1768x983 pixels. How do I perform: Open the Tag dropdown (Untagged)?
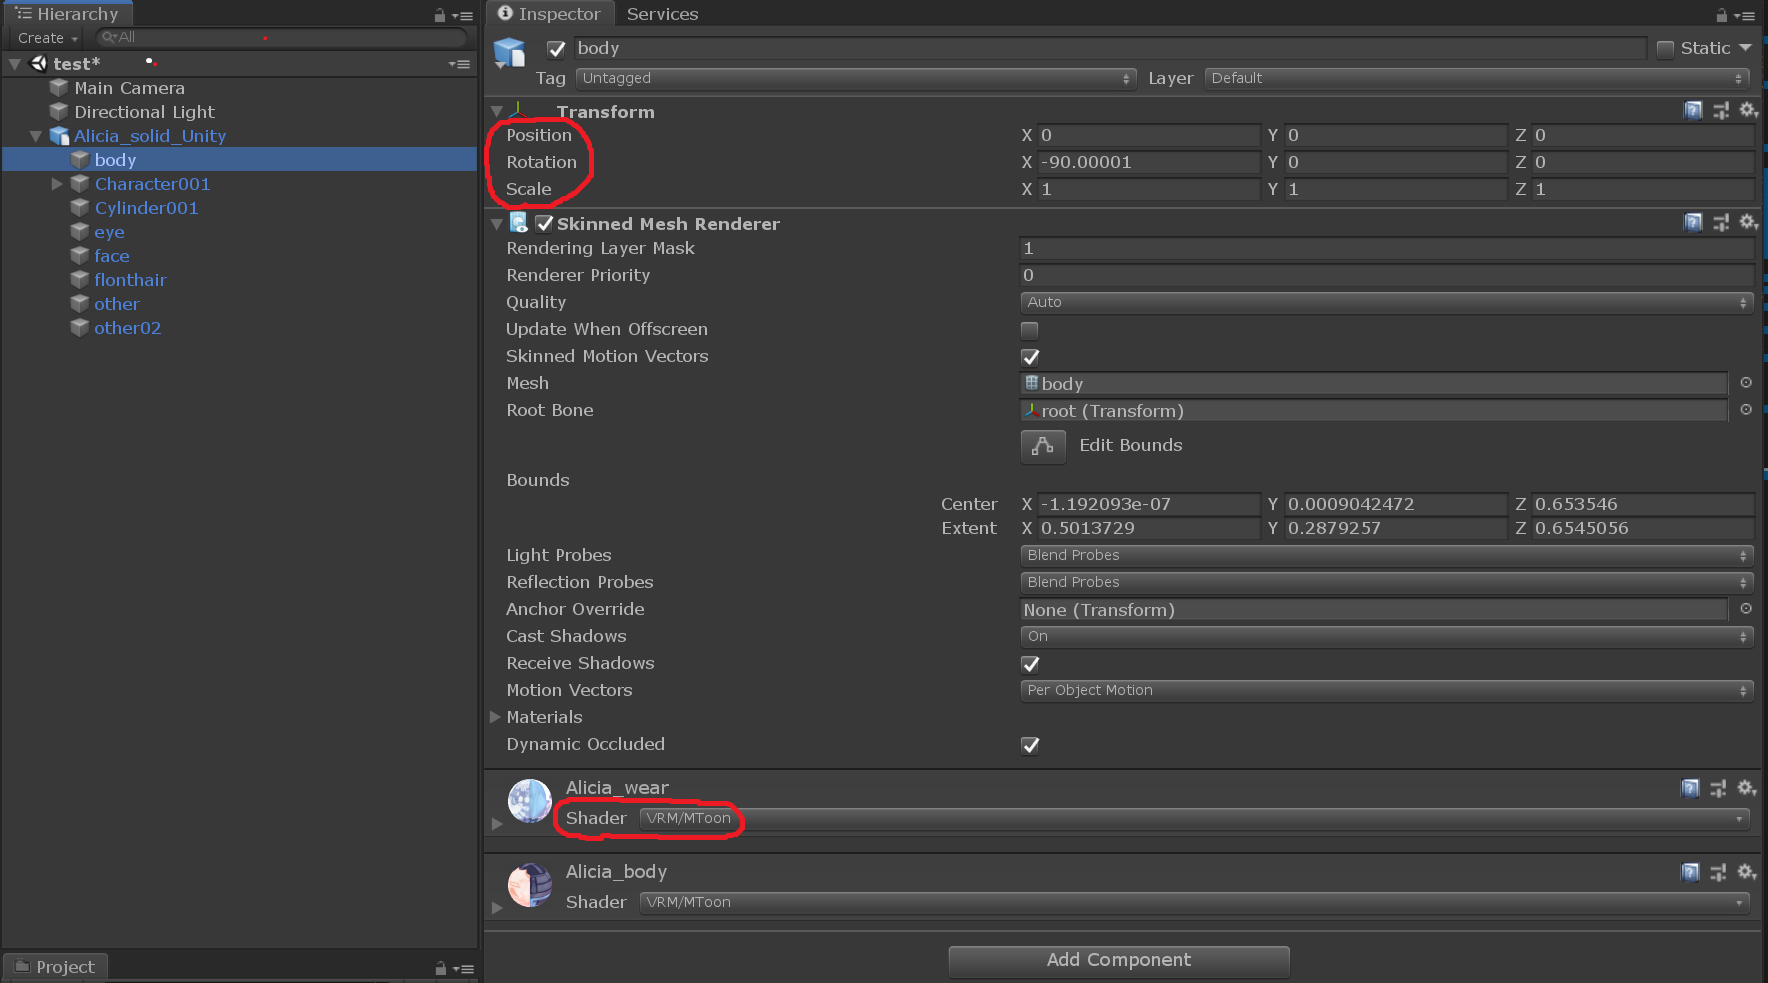click(856, 78)
